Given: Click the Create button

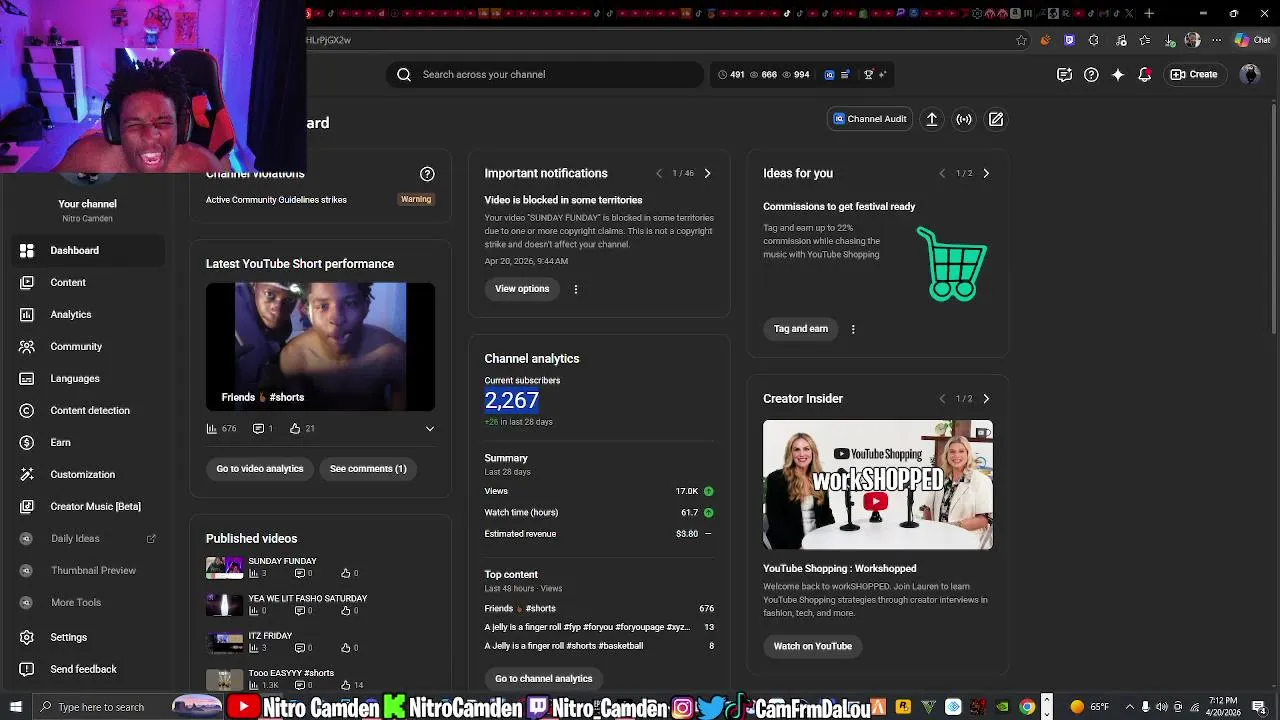Looking at the screenshot, I should (x=1194, y=74).
